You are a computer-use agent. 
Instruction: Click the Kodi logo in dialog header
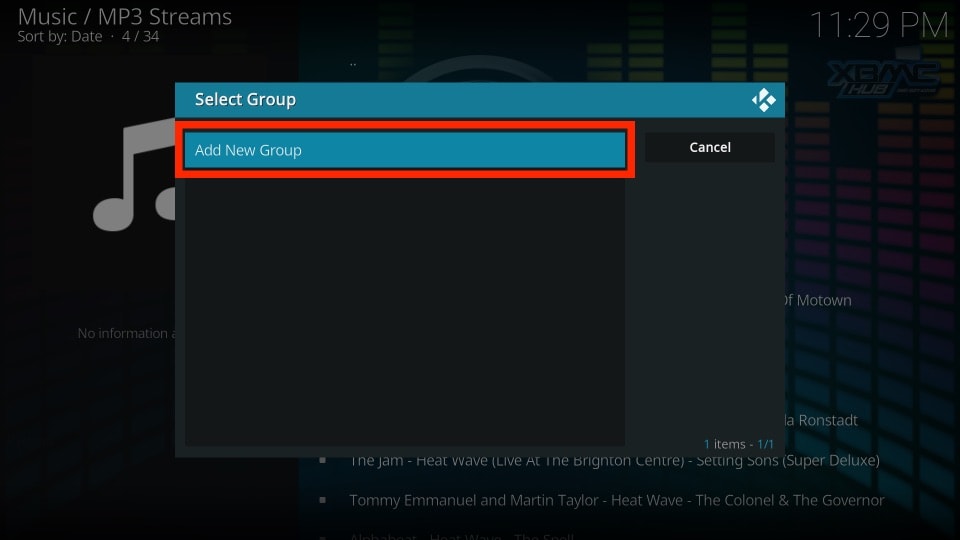pos(764,100)
